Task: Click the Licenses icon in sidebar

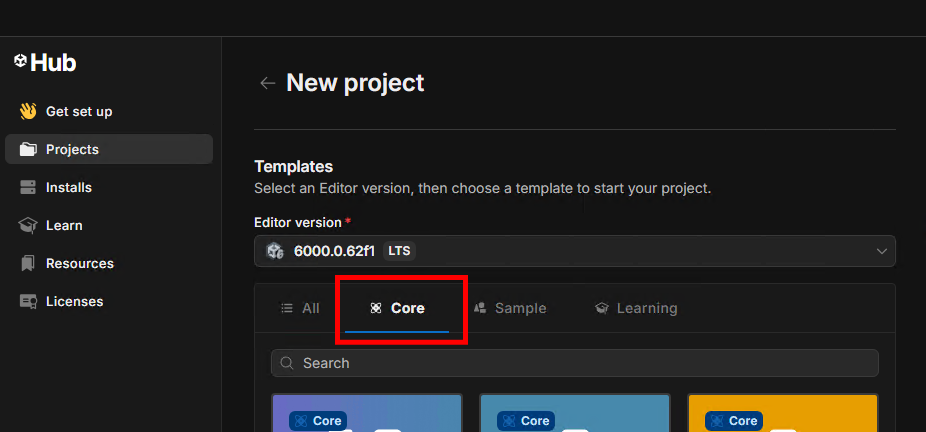Action: click(x=28, y=301)
